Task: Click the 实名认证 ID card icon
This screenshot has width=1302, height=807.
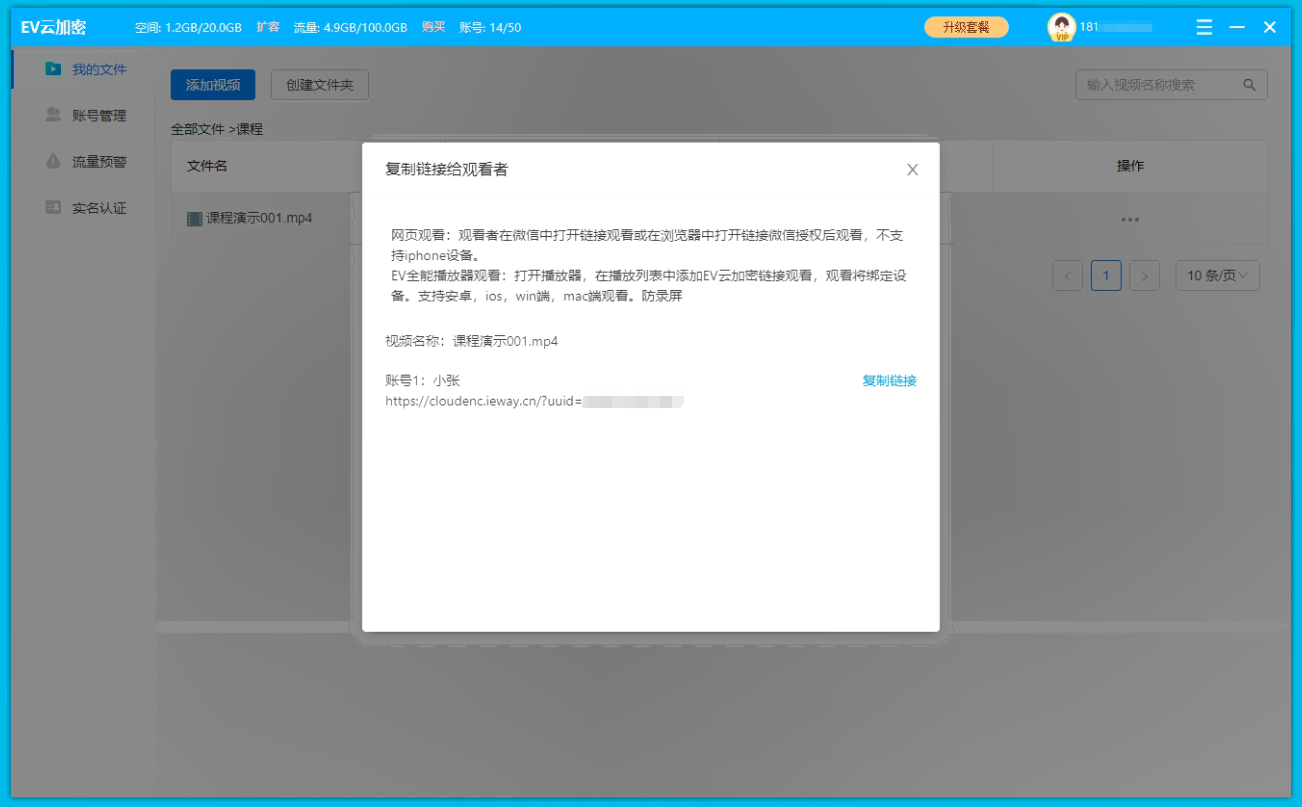Action: click(53, 207)
